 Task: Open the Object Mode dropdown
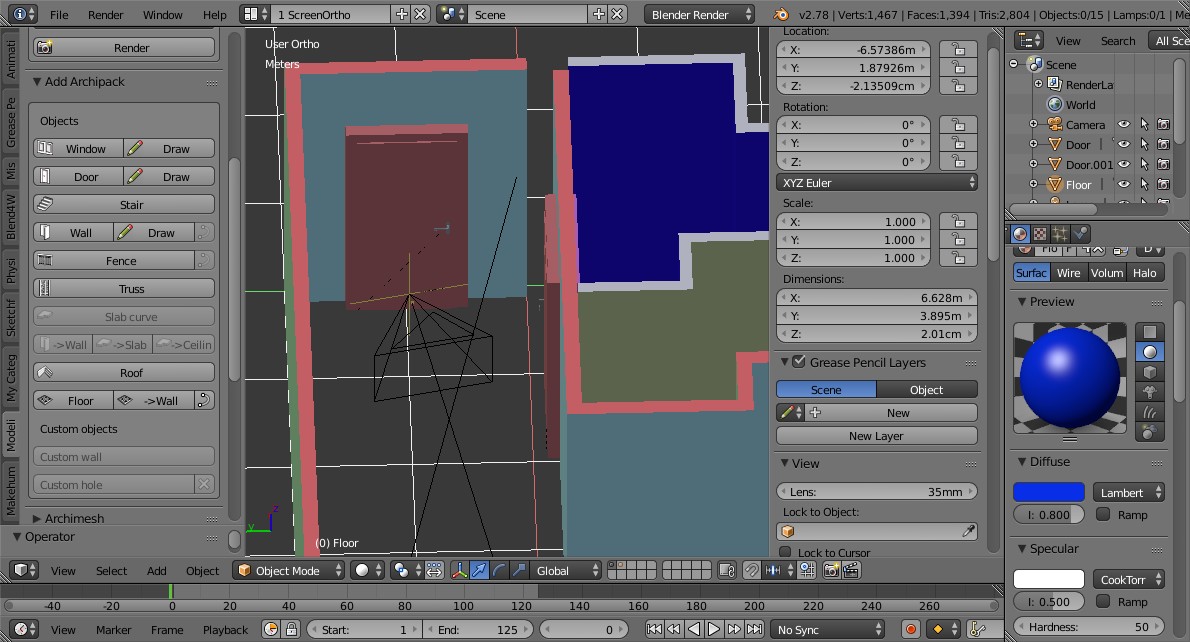(289, 571)
